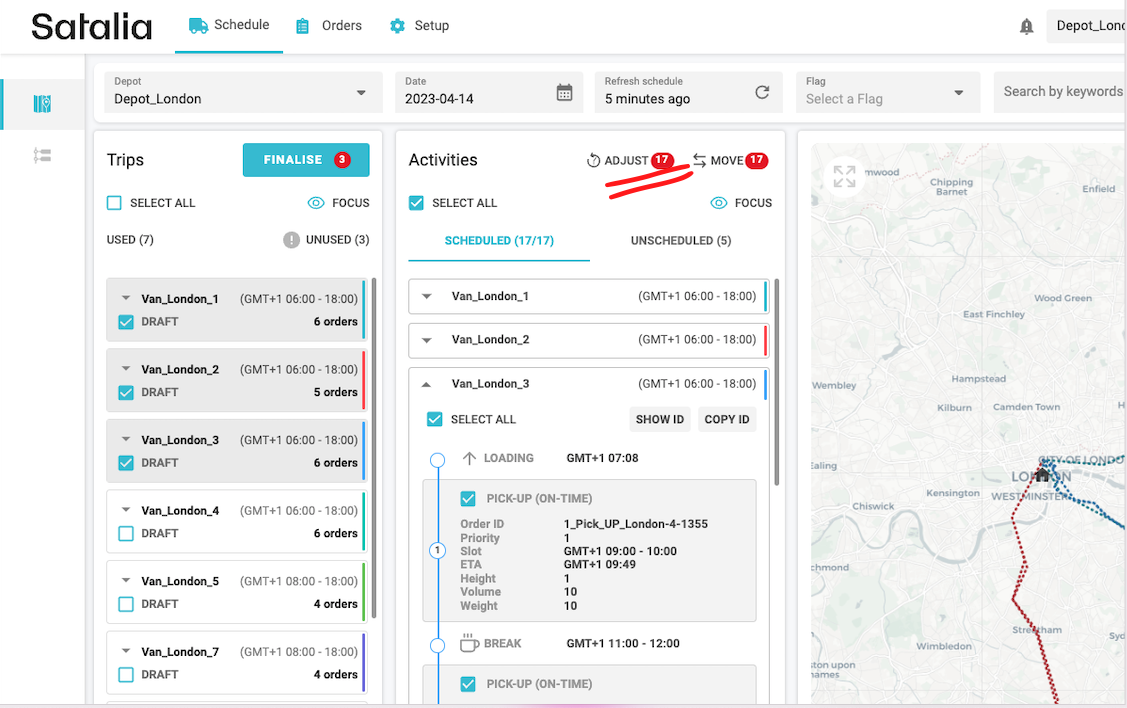Image resolution: width=1127 pixels, height=708 pixels.
Task: Click the Finalise button
Action: pos(305,160)
